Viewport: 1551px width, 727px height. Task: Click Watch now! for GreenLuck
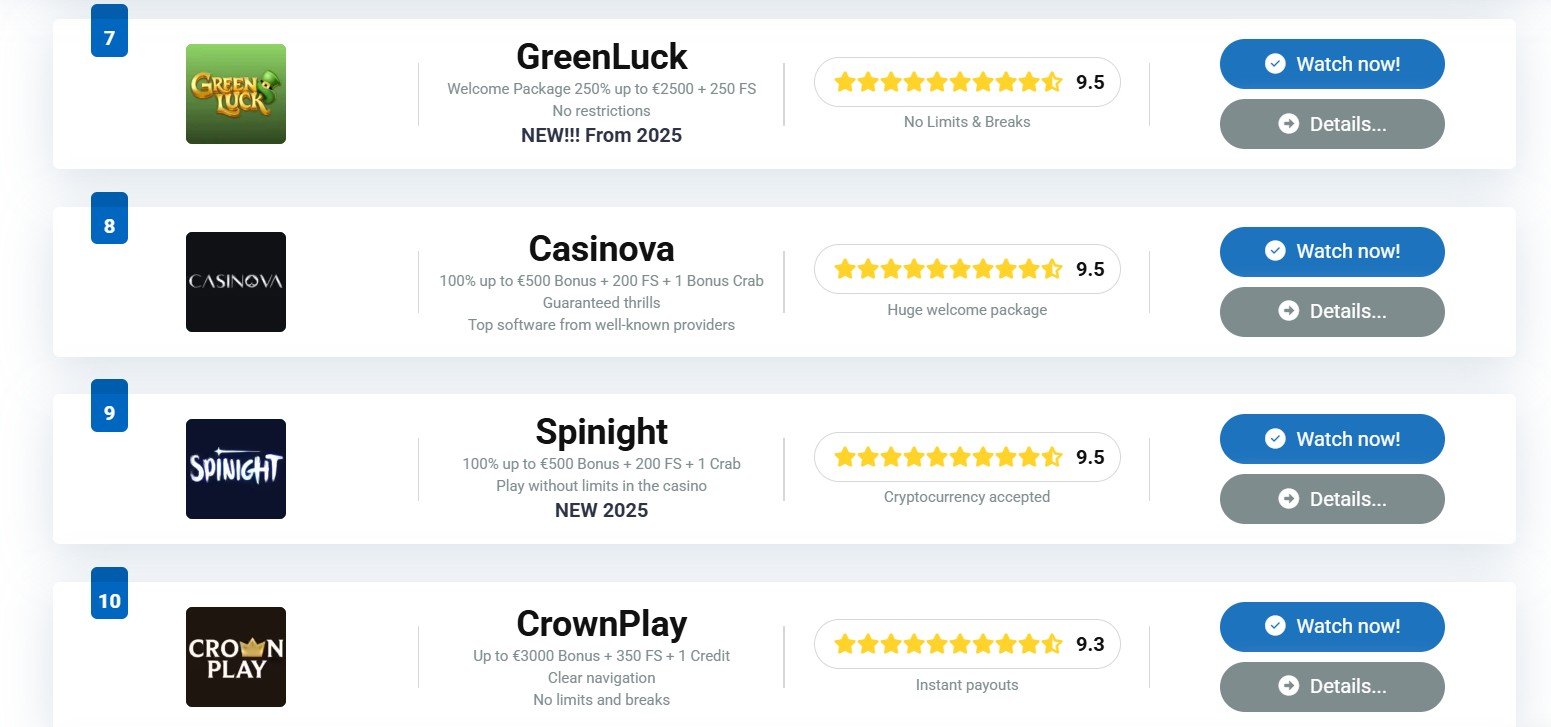pos(1332,64)
